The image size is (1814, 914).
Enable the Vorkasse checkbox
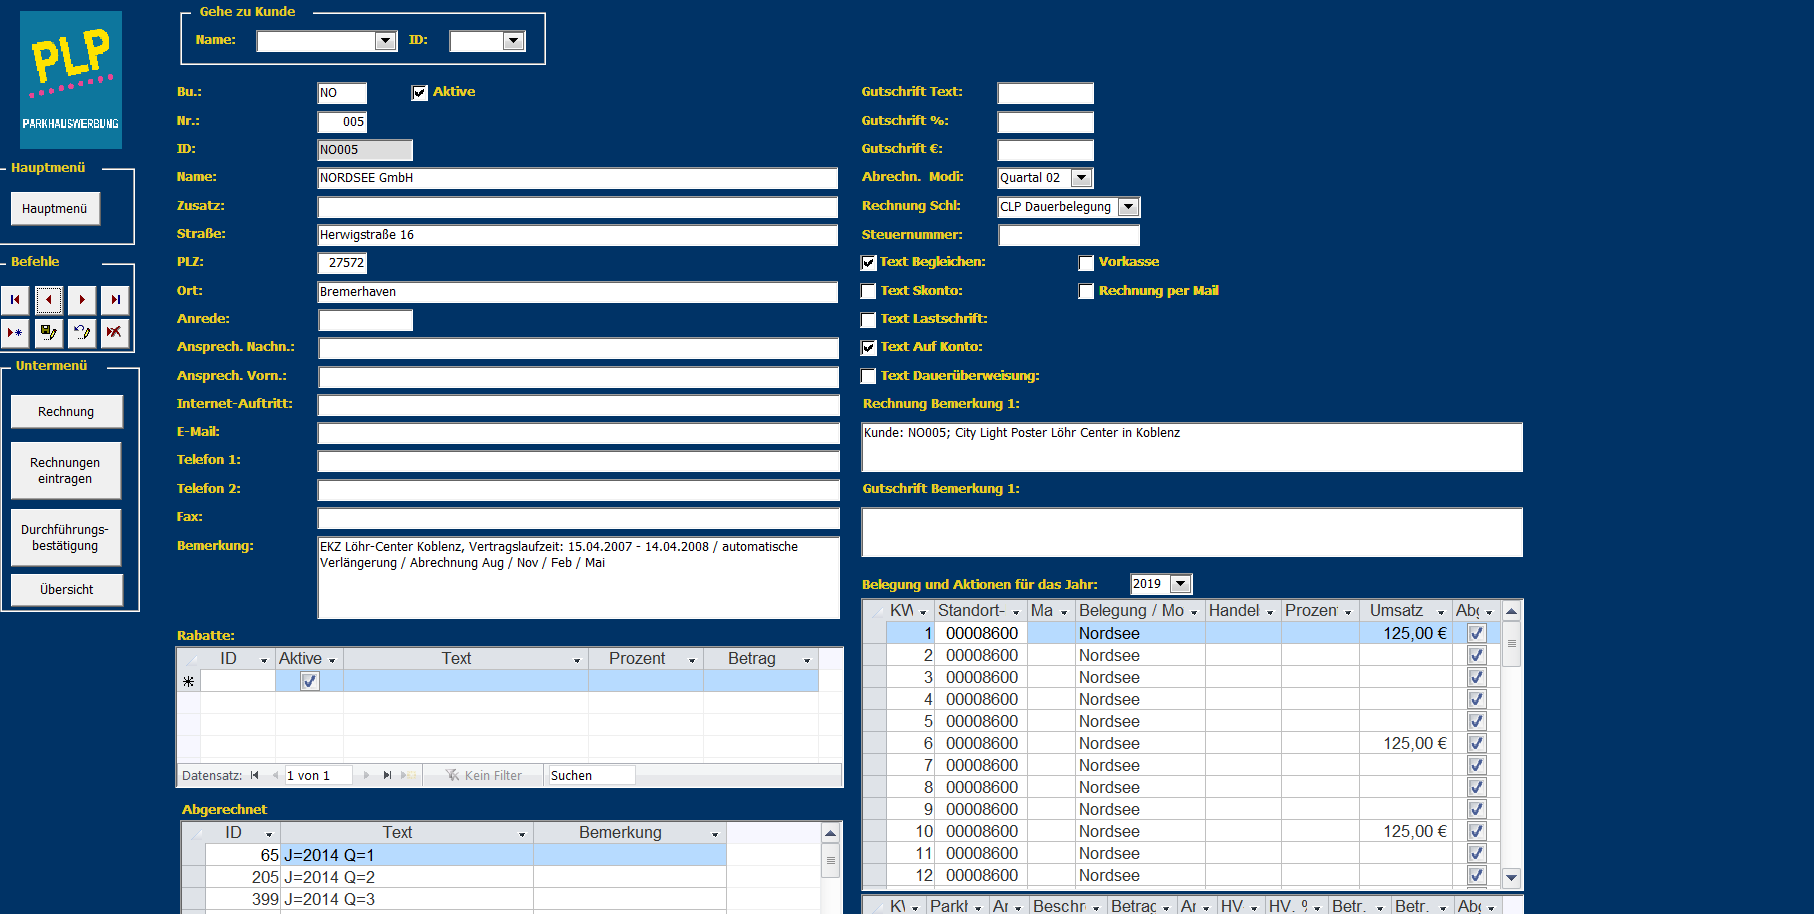[x=1086, y=263]
